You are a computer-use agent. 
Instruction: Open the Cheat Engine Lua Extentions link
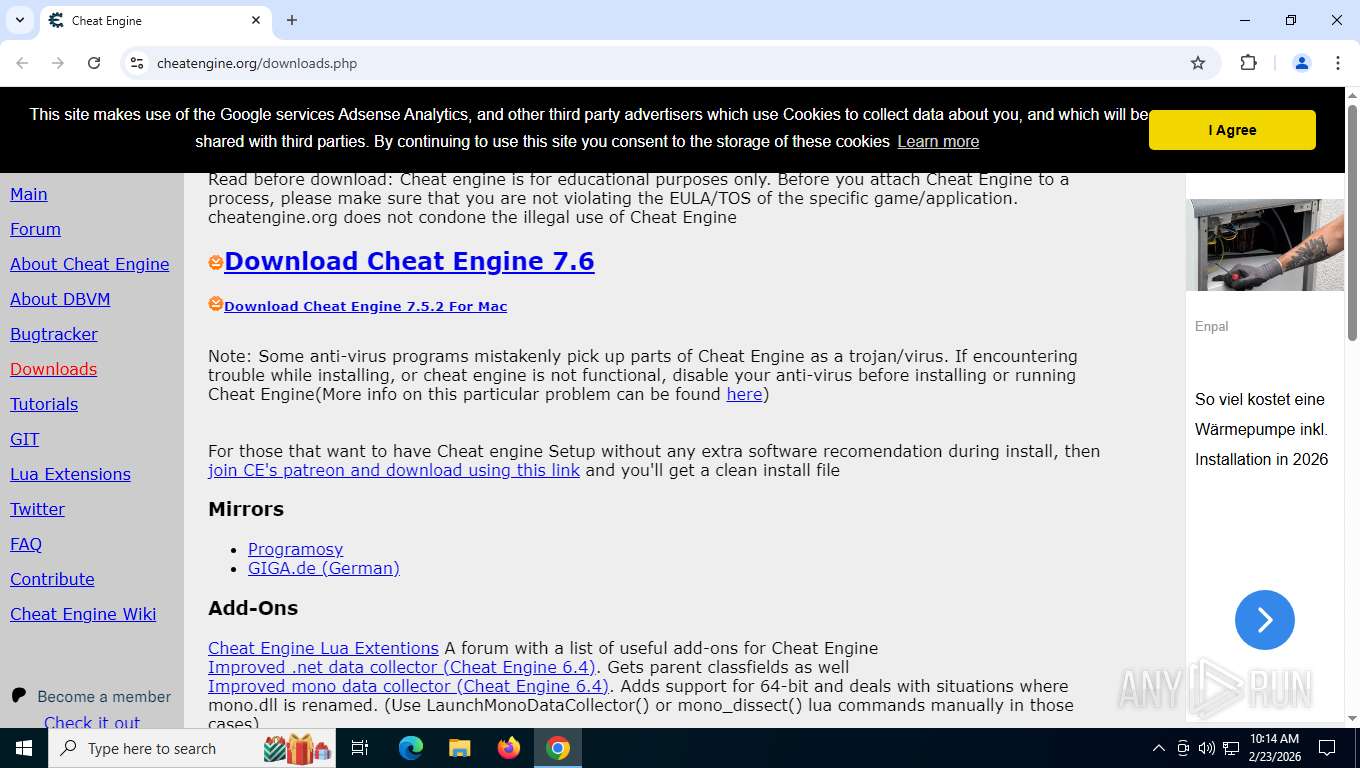click(x=323, y=648)
